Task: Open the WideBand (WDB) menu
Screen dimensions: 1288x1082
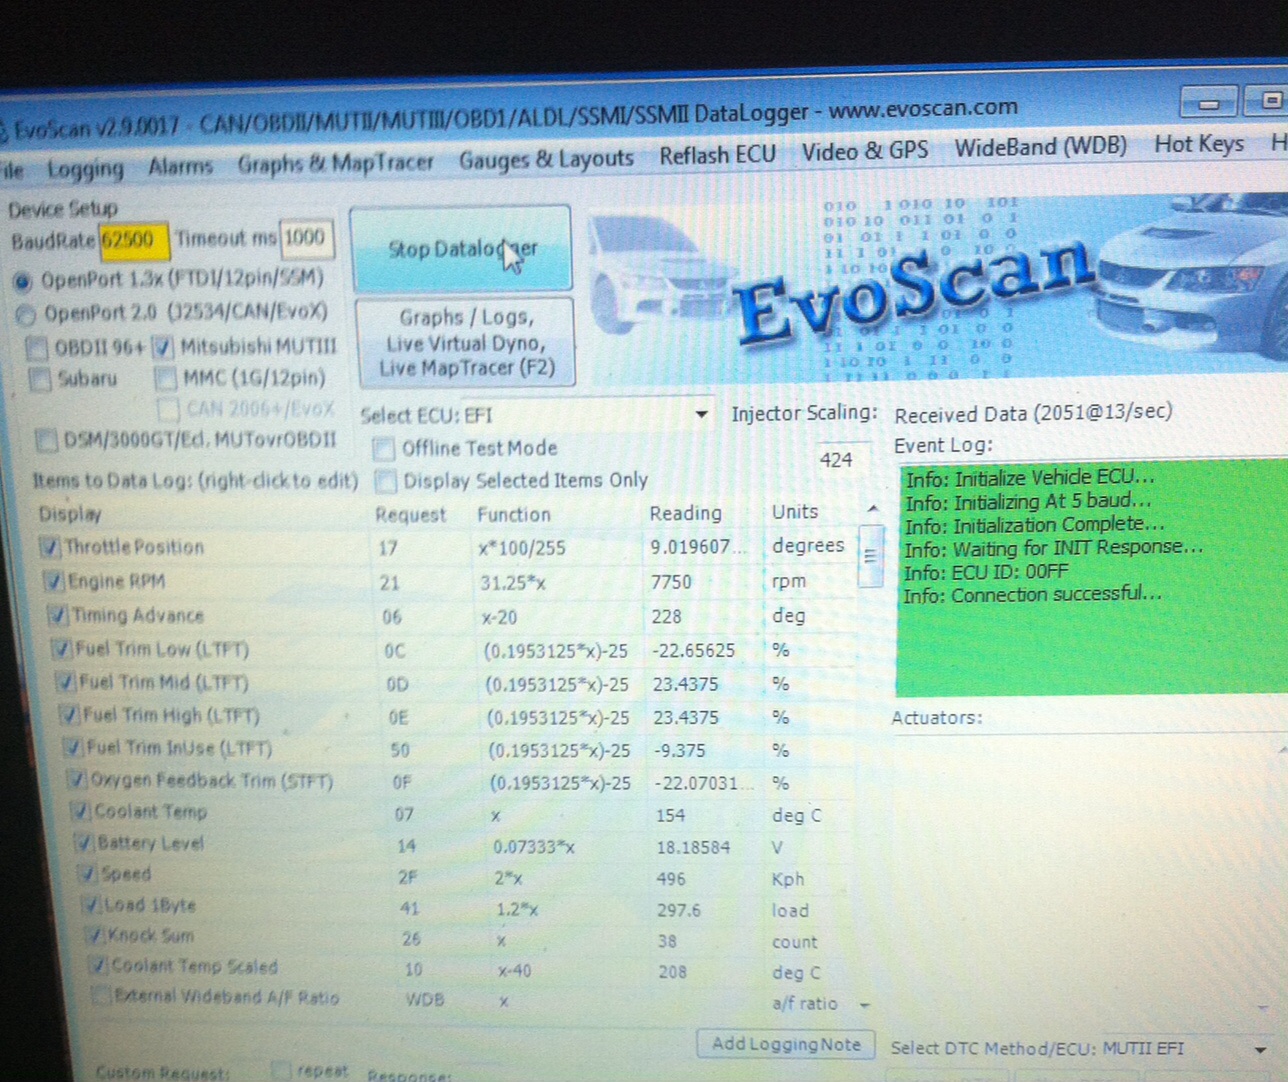Action: tap(1040, 147)
